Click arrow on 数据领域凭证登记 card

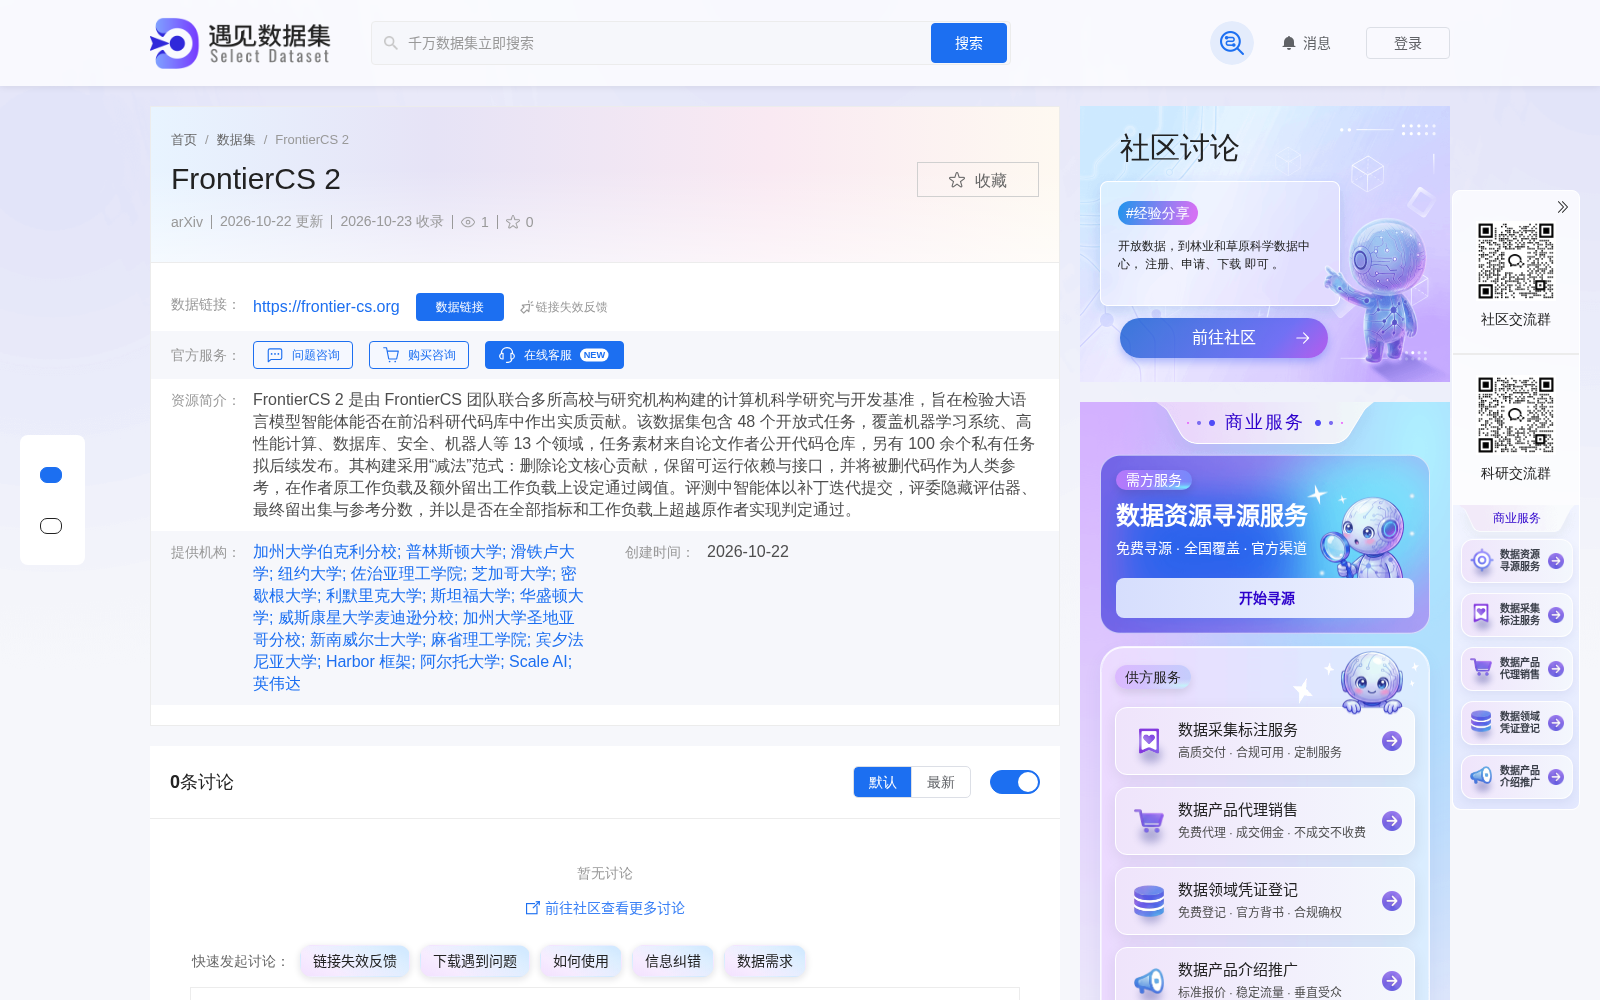1392,901
